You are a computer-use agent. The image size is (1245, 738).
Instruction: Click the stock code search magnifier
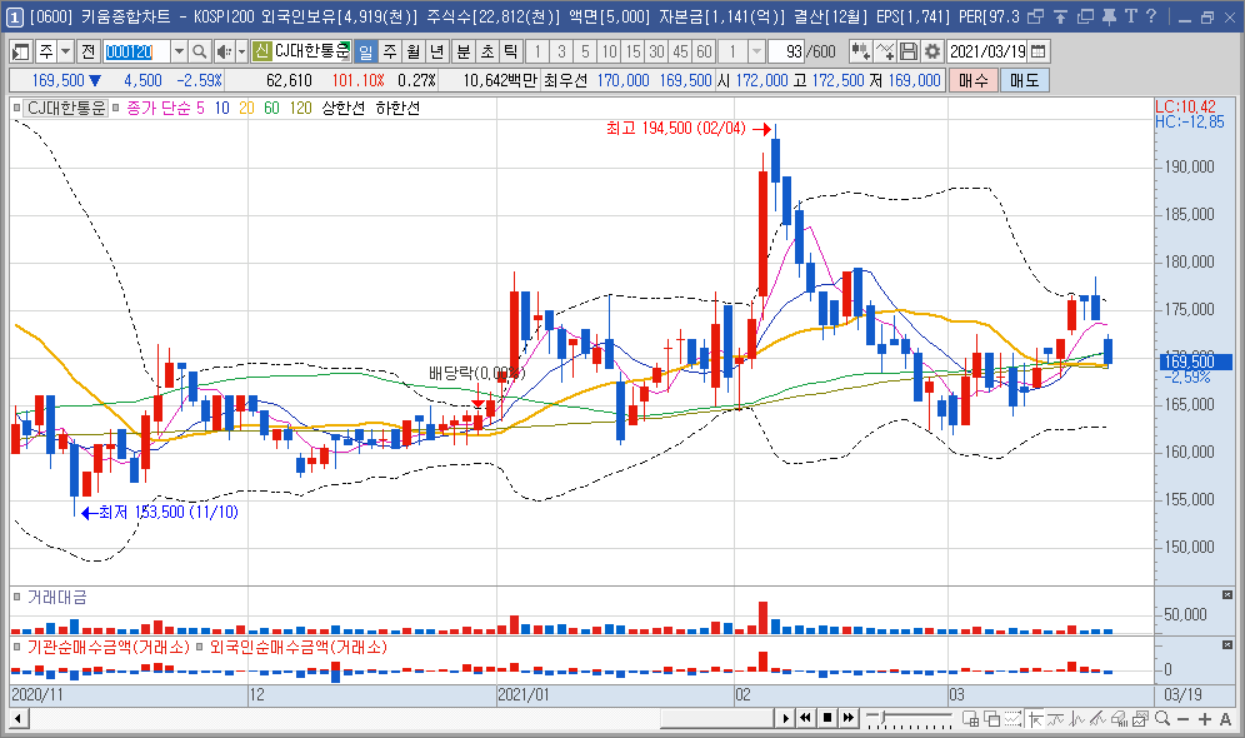point(199,52)
